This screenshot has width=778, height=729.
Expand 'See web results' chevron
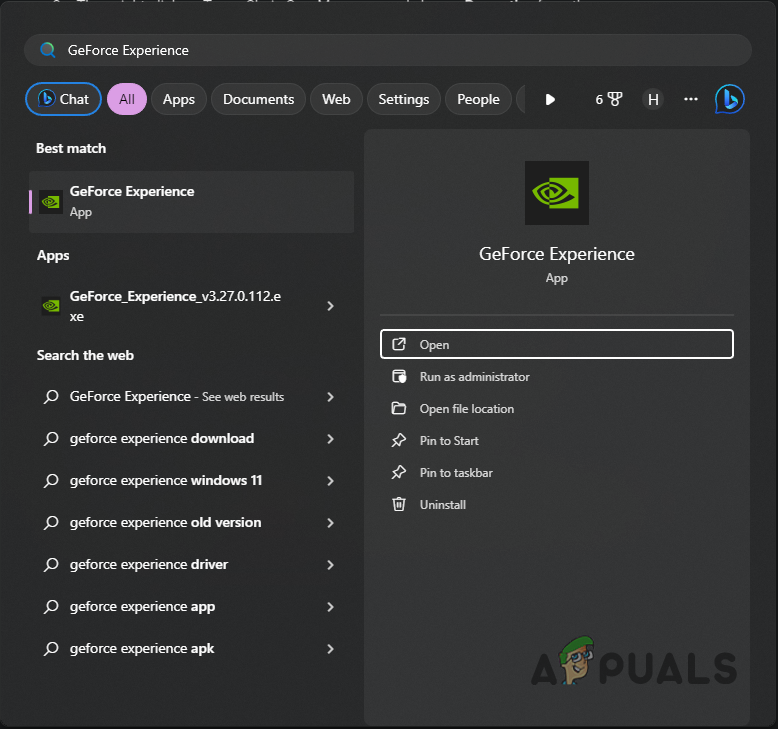tap(330, 397)
